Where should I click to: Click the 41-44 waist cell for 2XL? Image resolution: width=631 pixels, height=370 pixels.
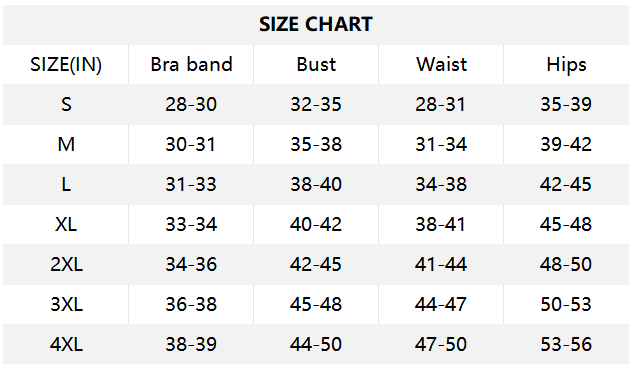pyautogui.click(x=441, y=264)
